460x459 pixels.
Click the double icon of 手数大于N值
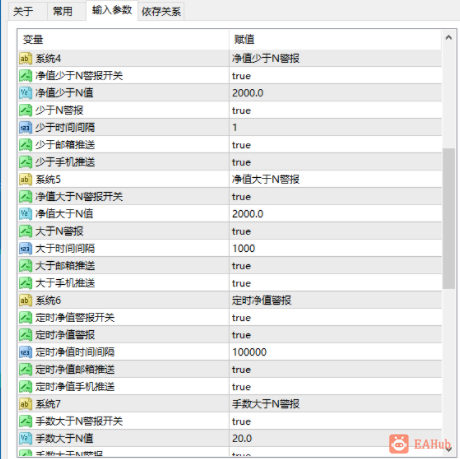25,438
